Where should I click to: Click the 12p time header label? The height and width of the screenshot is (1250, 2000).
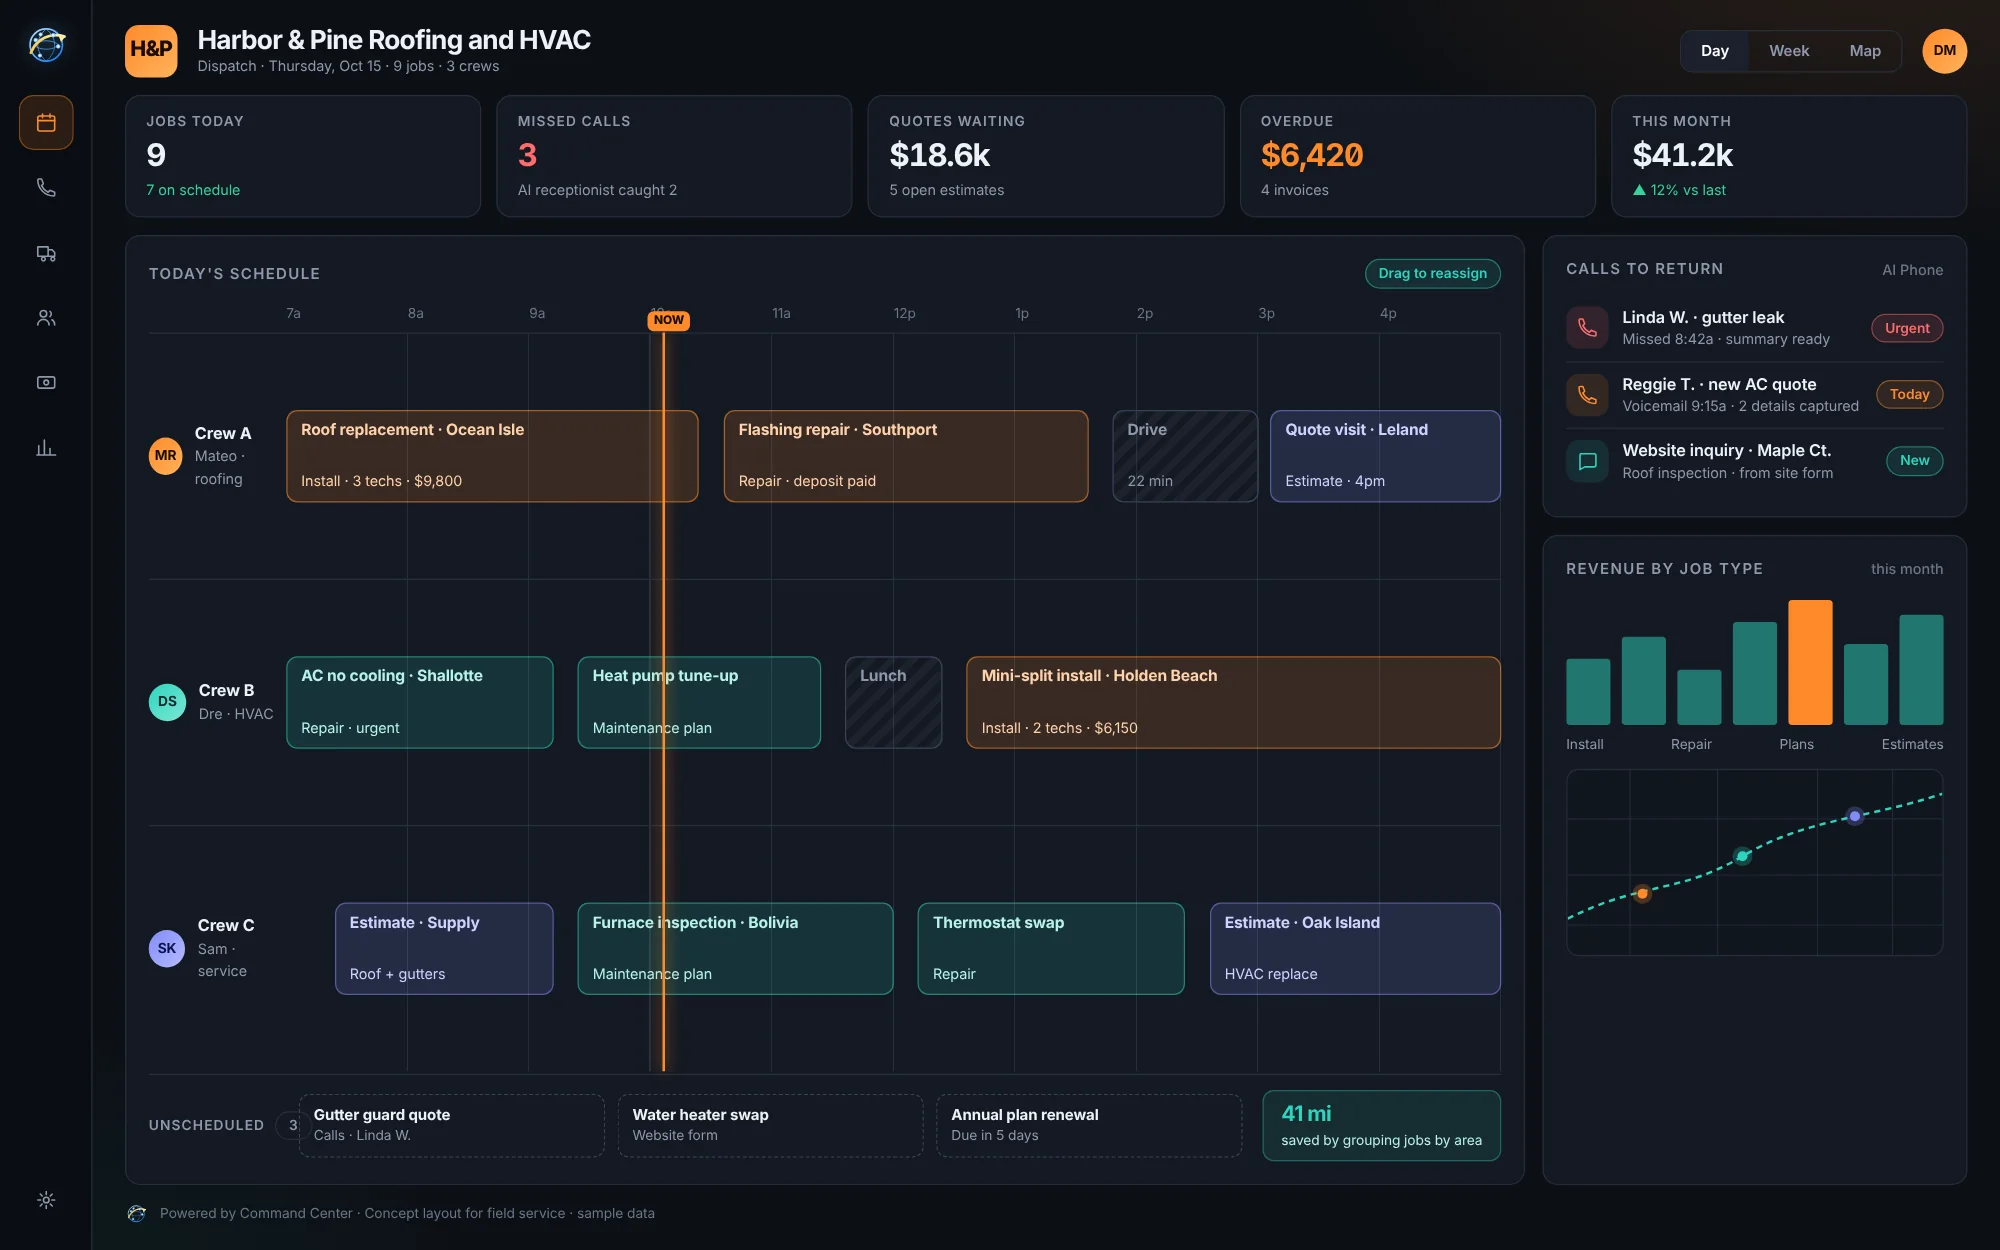click(904, 313)
